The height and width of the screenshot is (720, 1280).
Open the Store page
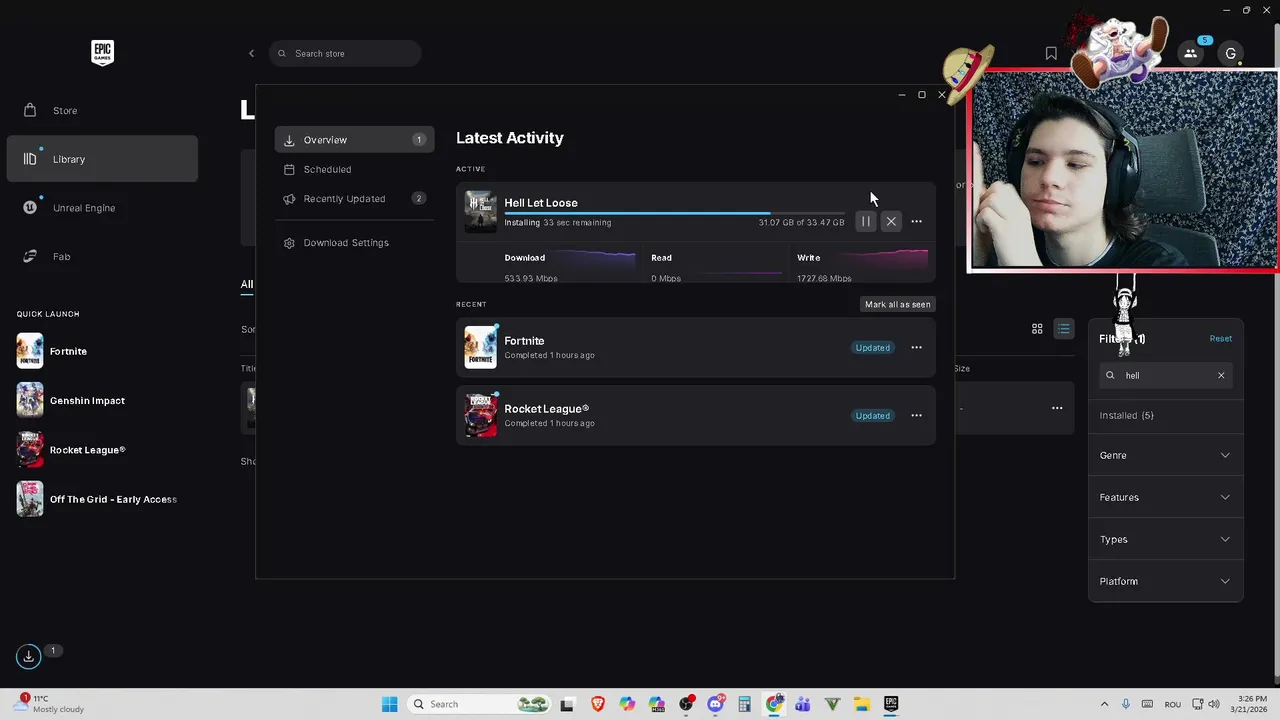click(102, 110)
